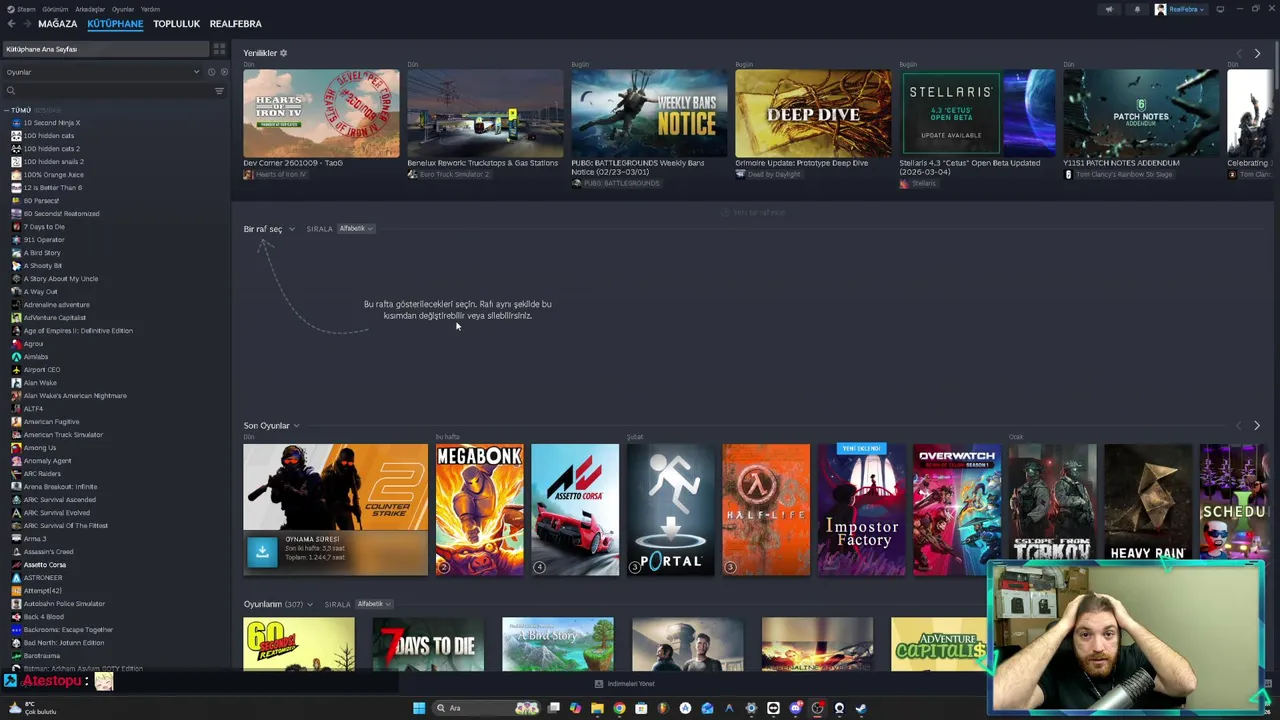Click the Counter-Strike 2 download button
Image resolution: width=1280 pixels, height=720 pixels.
pos(262,551)
